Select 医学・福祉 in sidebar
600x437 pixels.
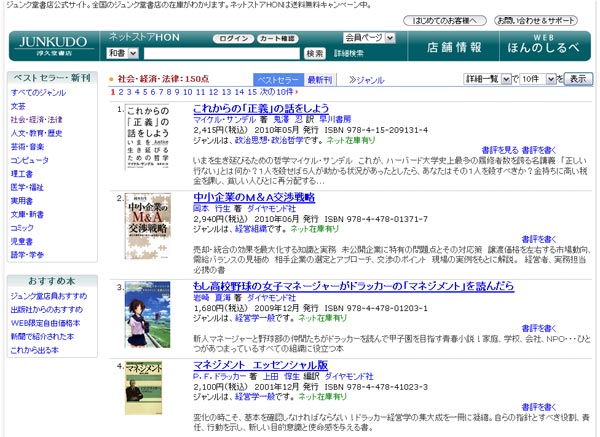27,187
